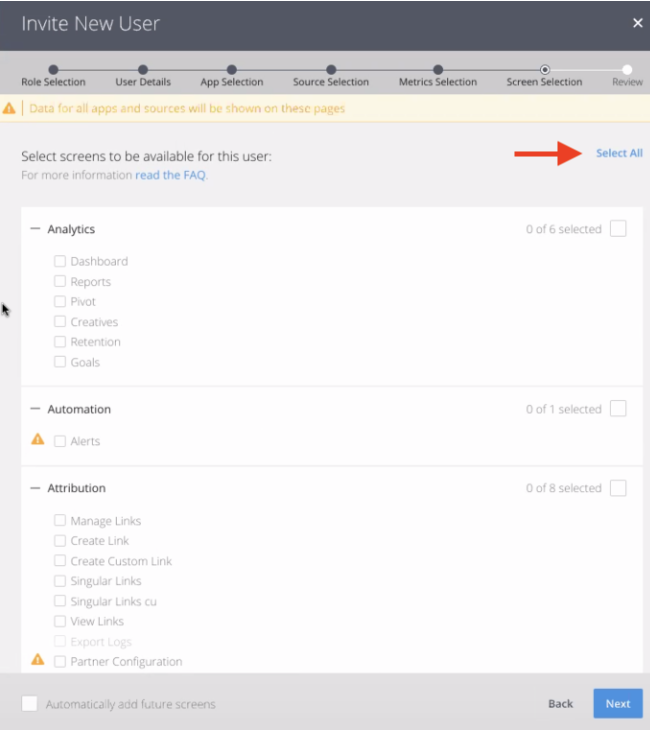Click the warning icon in the yellow banner

point(9,108)
